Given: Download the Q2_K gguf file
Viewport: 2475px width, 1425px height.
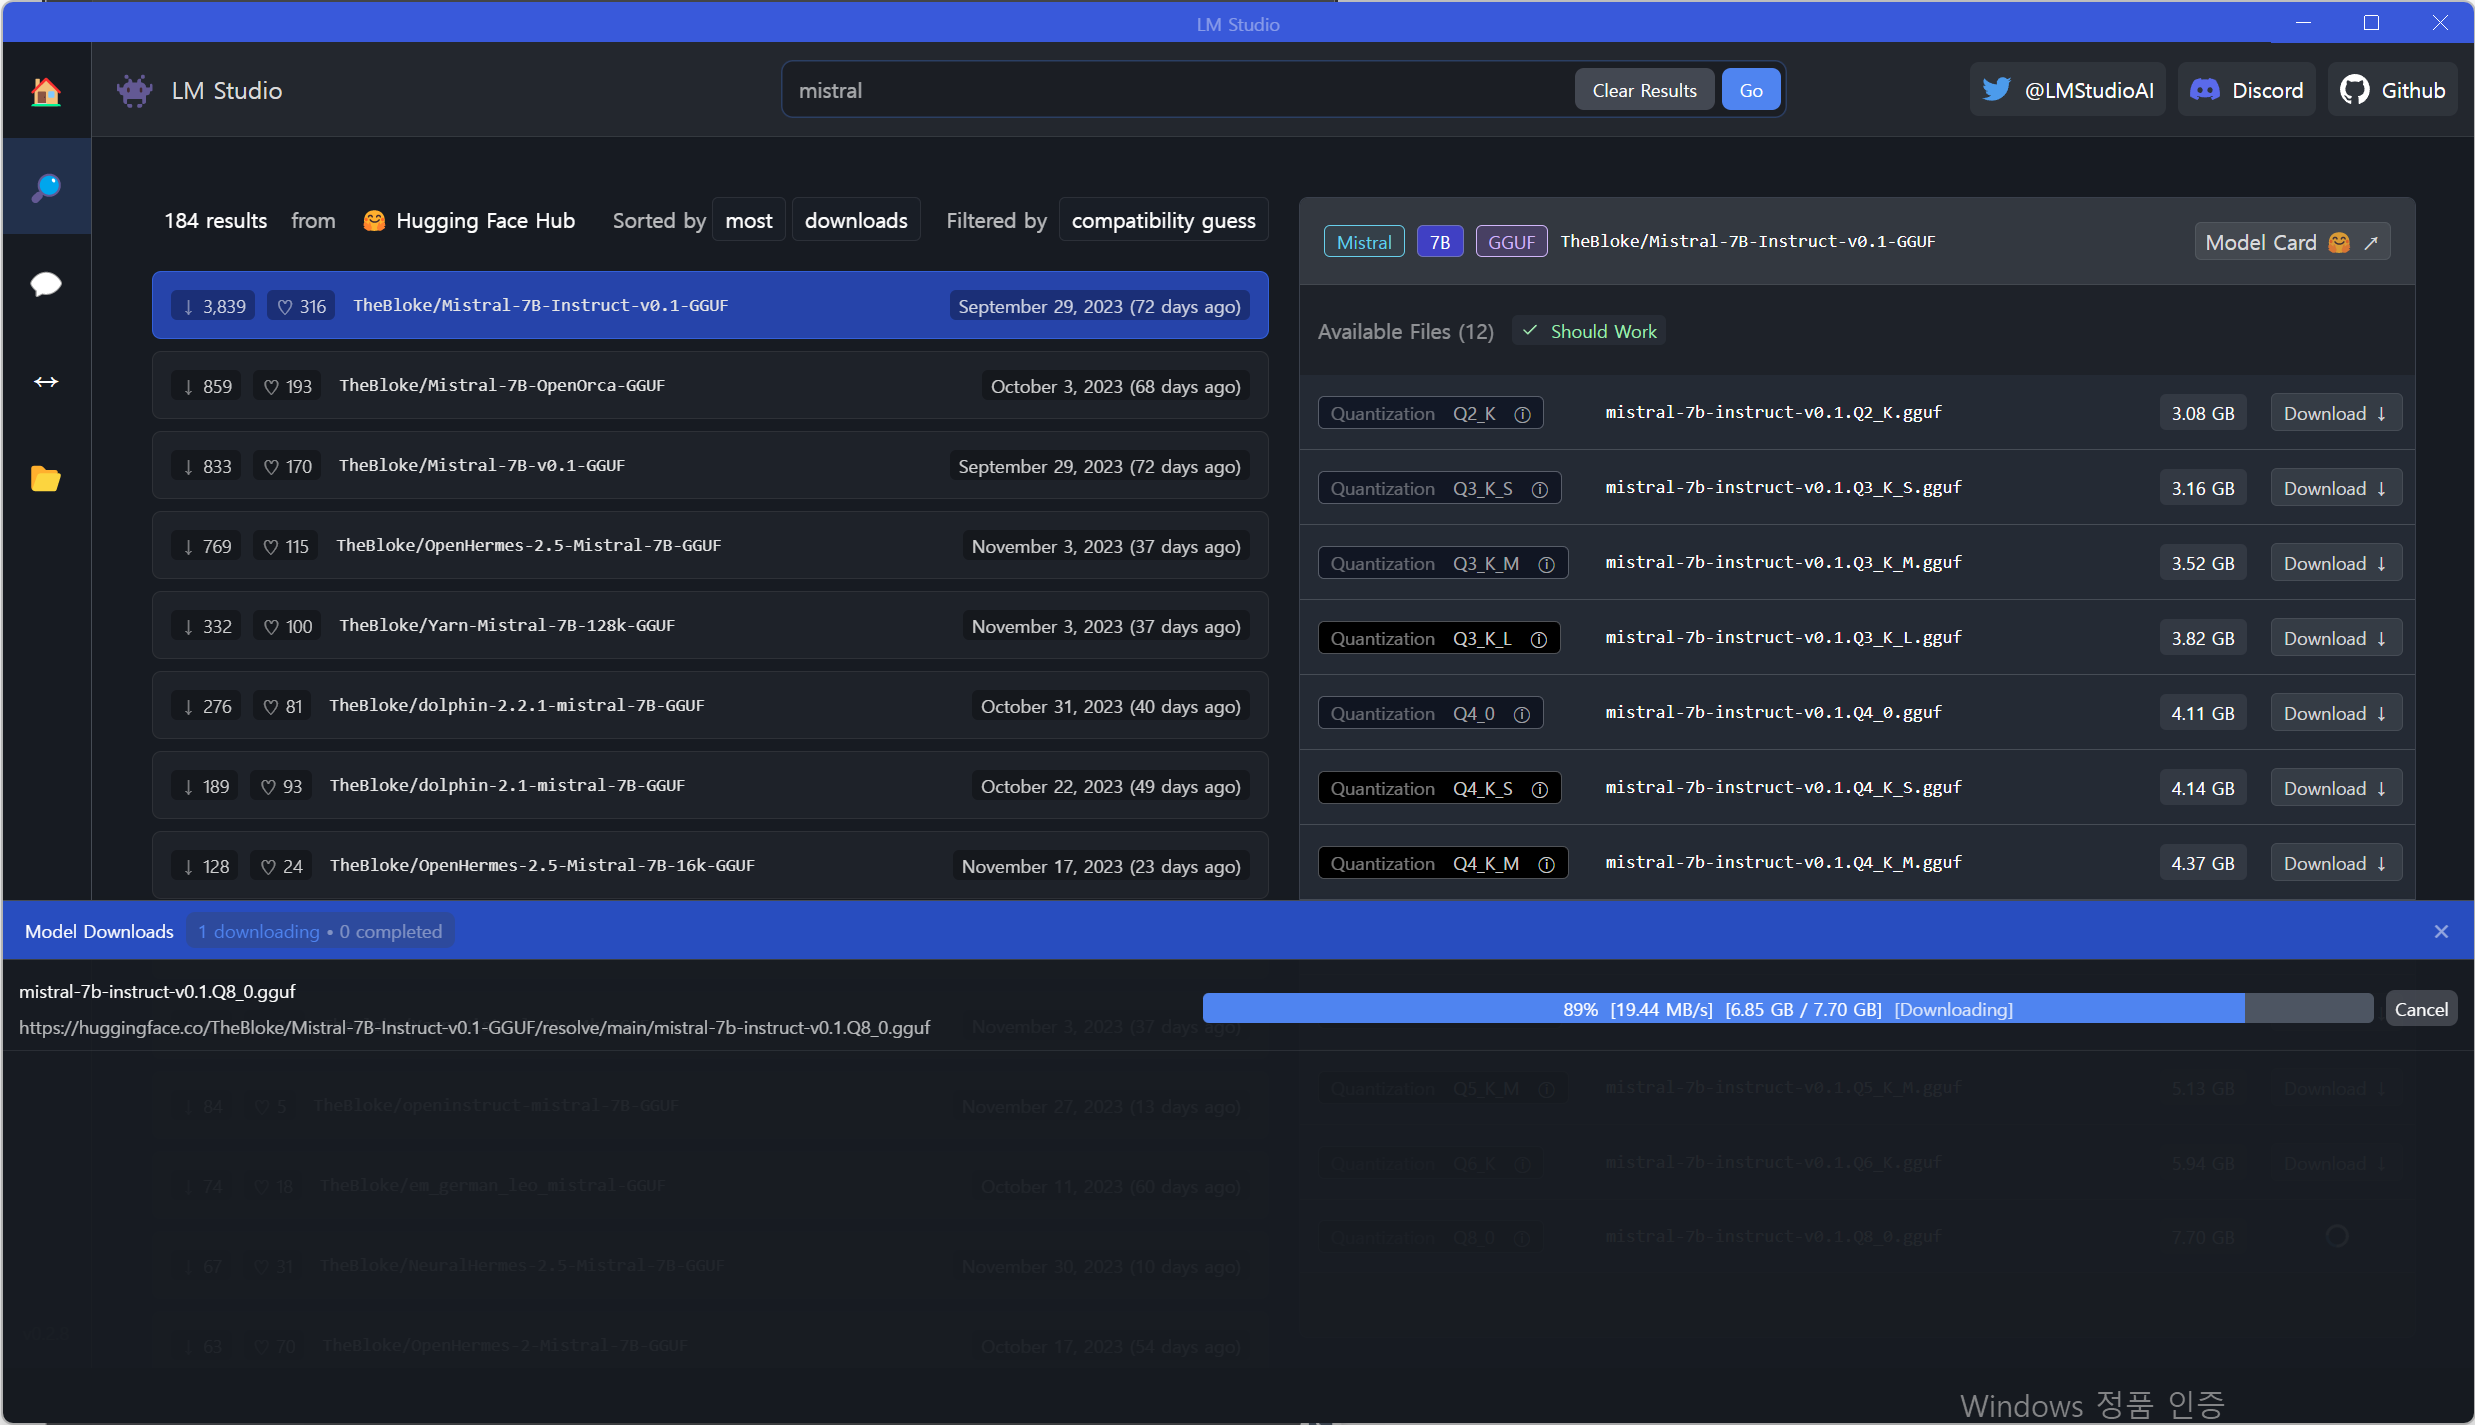Looking at the screenshot, I should click(x=2336, y=413).
